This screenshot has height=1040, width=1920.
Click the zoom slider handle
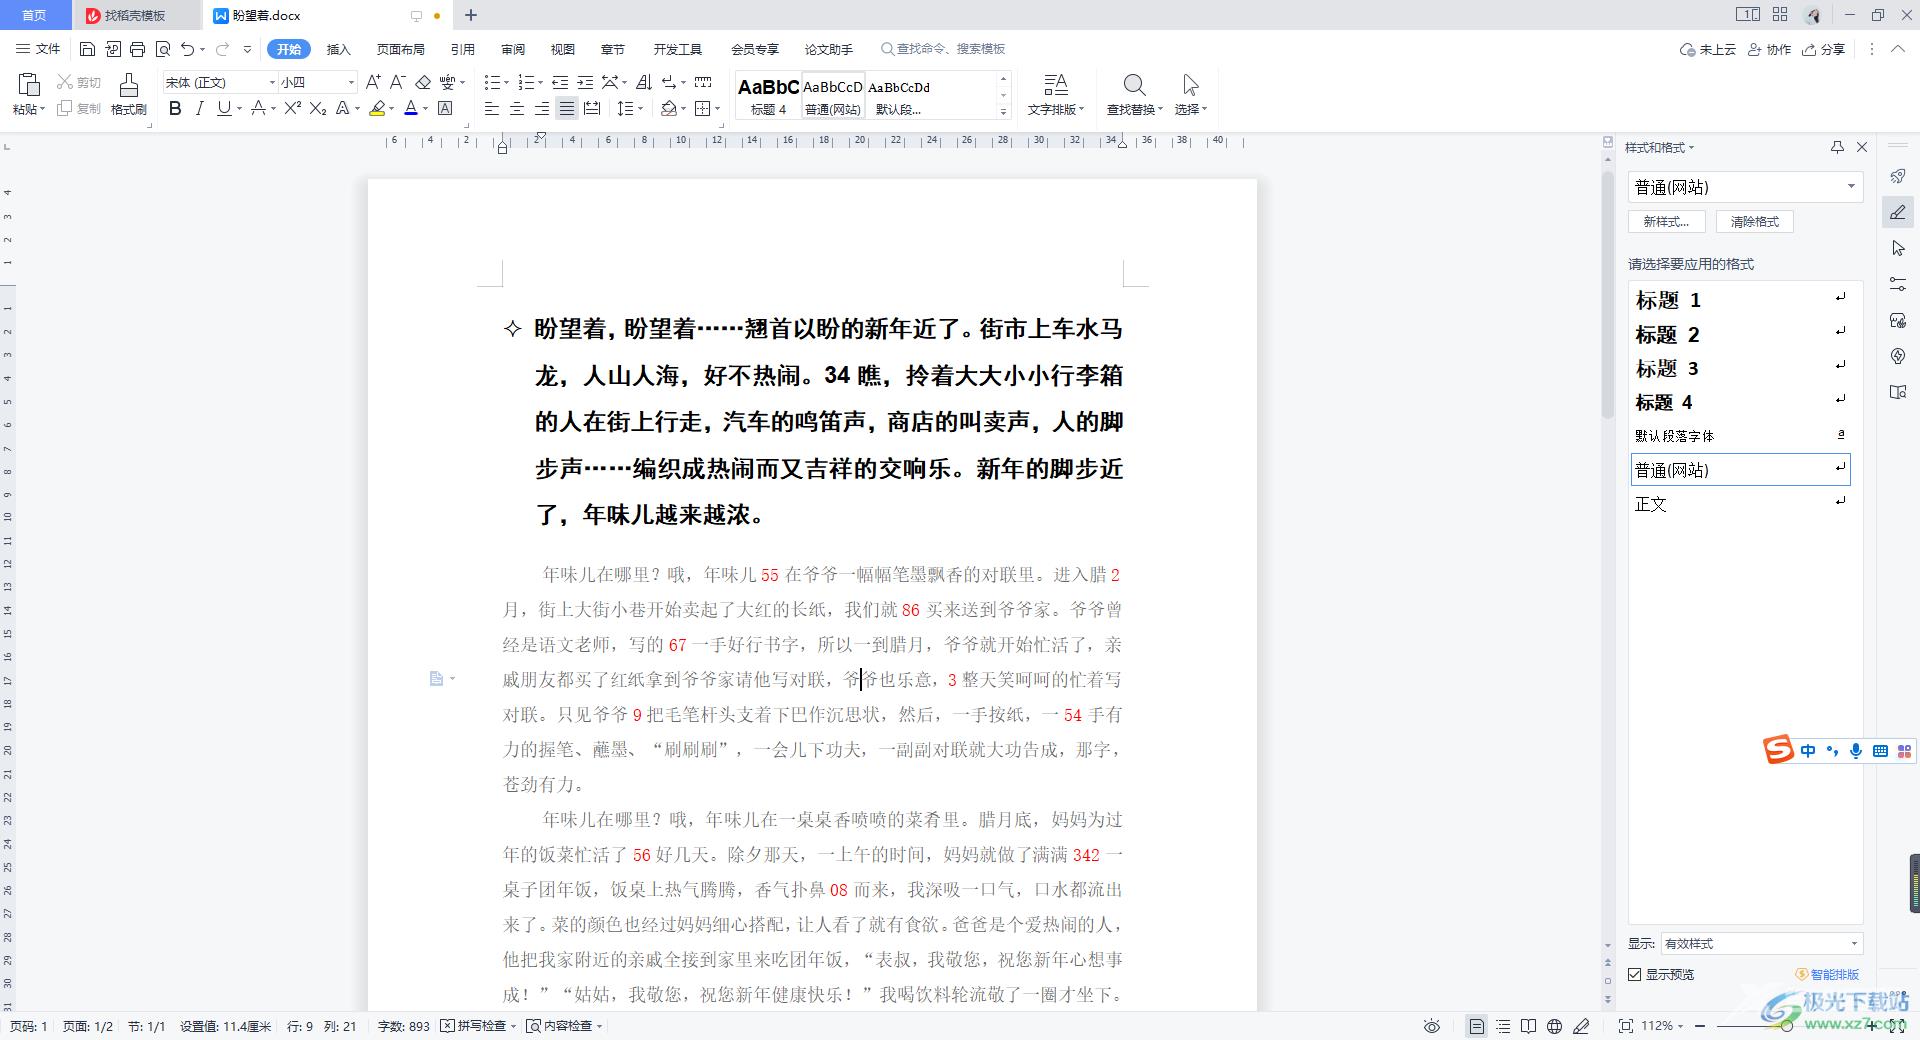click(x=1787, y=1026)
